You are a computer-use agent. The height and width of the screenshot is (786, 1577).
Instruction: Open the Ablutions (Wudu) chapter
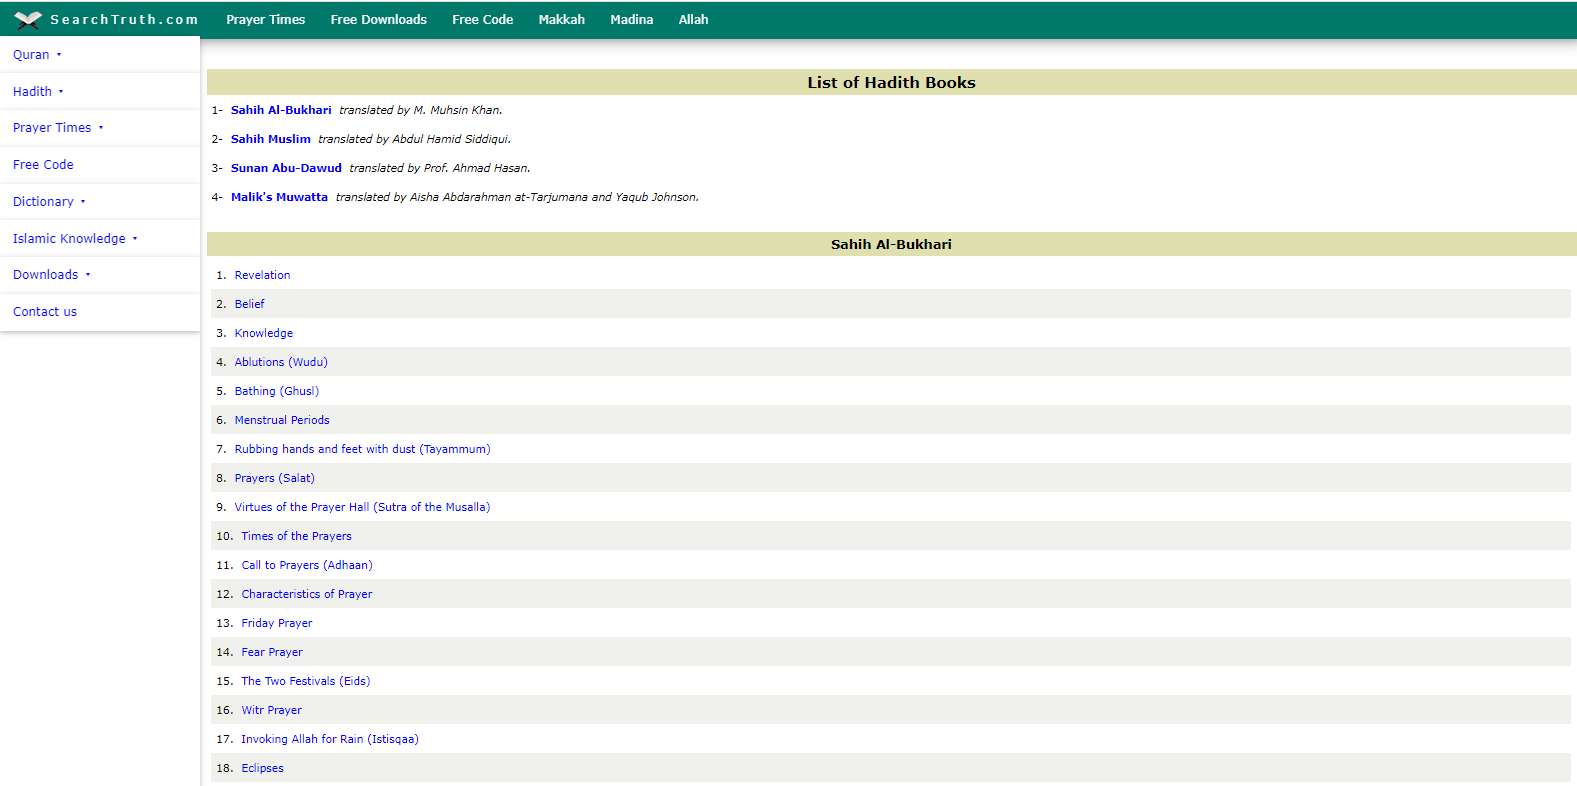[281, 363]
